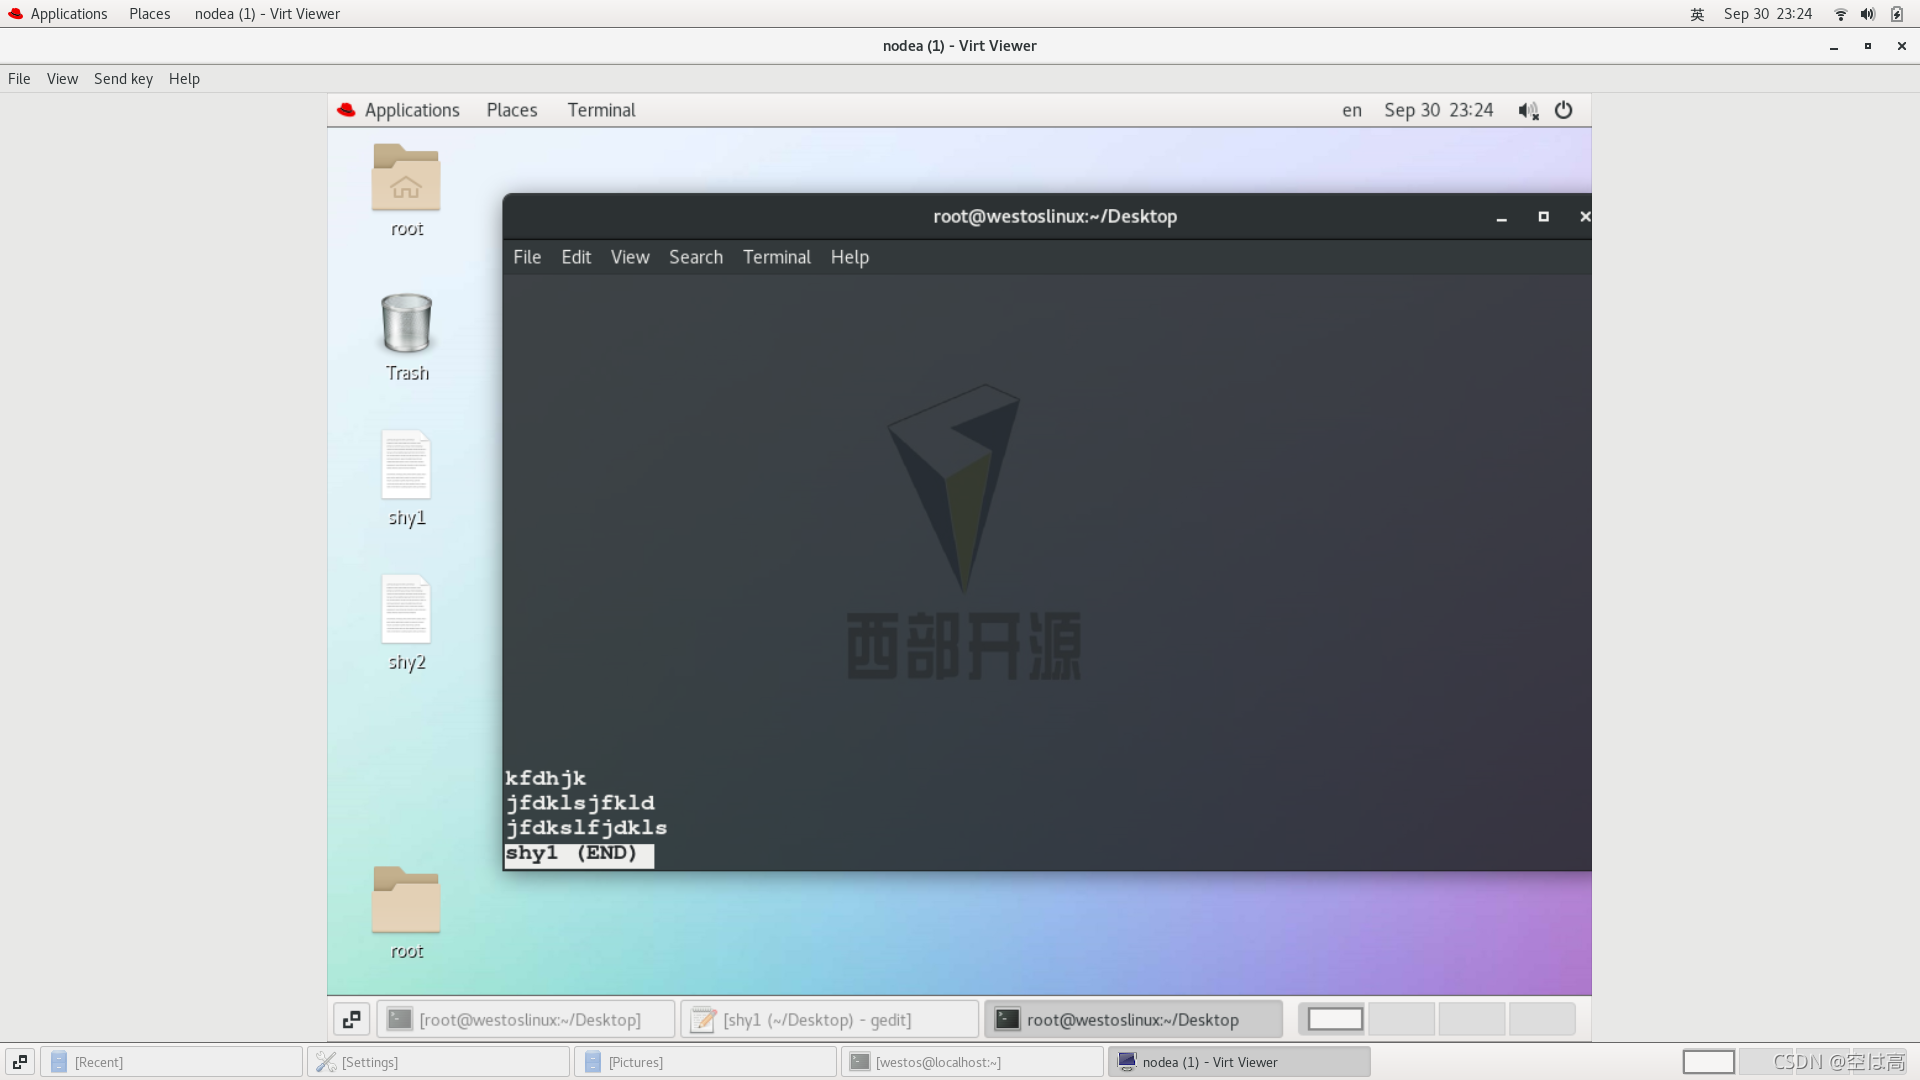Screen dimensions: 1920x1080
Task: Click host clock Sep 30 23:24
Action: pyautogui.click(x=1768, y=14)
